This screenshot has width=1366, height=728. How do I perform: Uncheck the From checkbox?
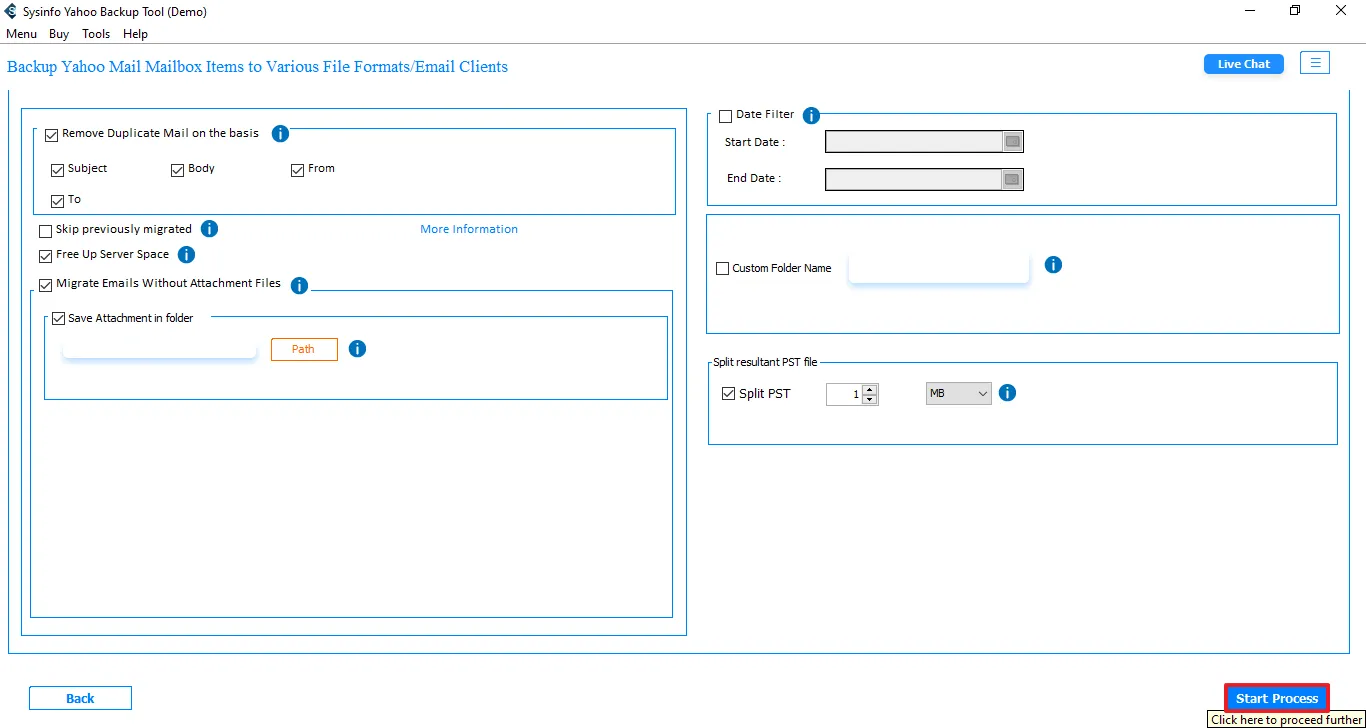(297, 170)
